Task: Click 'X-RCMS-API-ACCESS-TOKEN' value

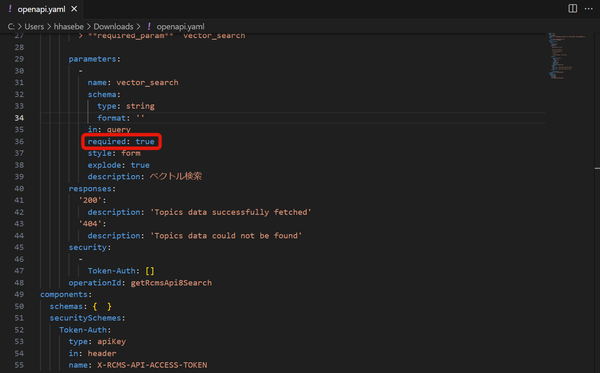Action: [x=152, y=365]
